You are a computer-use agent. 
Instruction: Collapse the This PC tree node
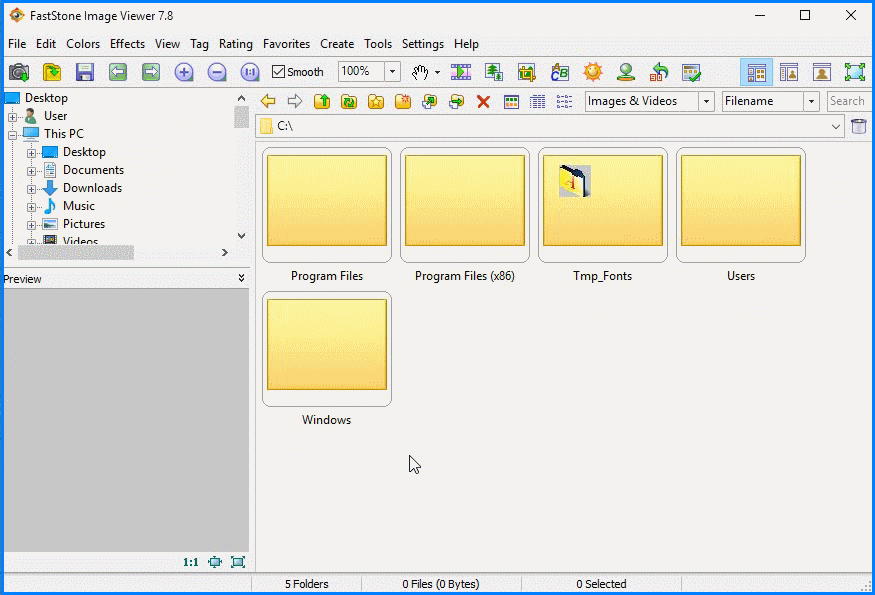tap(12, 135)
